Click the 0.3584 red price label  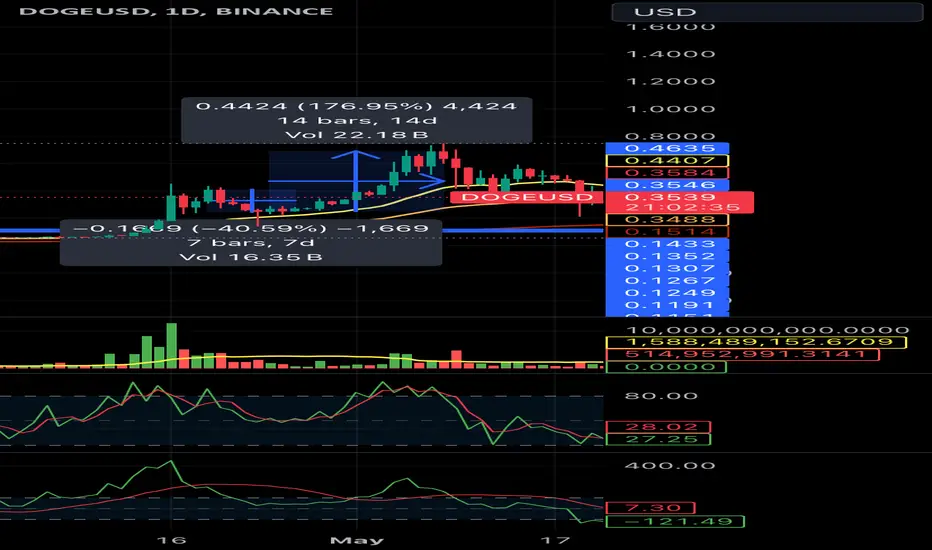pos(667,173)
